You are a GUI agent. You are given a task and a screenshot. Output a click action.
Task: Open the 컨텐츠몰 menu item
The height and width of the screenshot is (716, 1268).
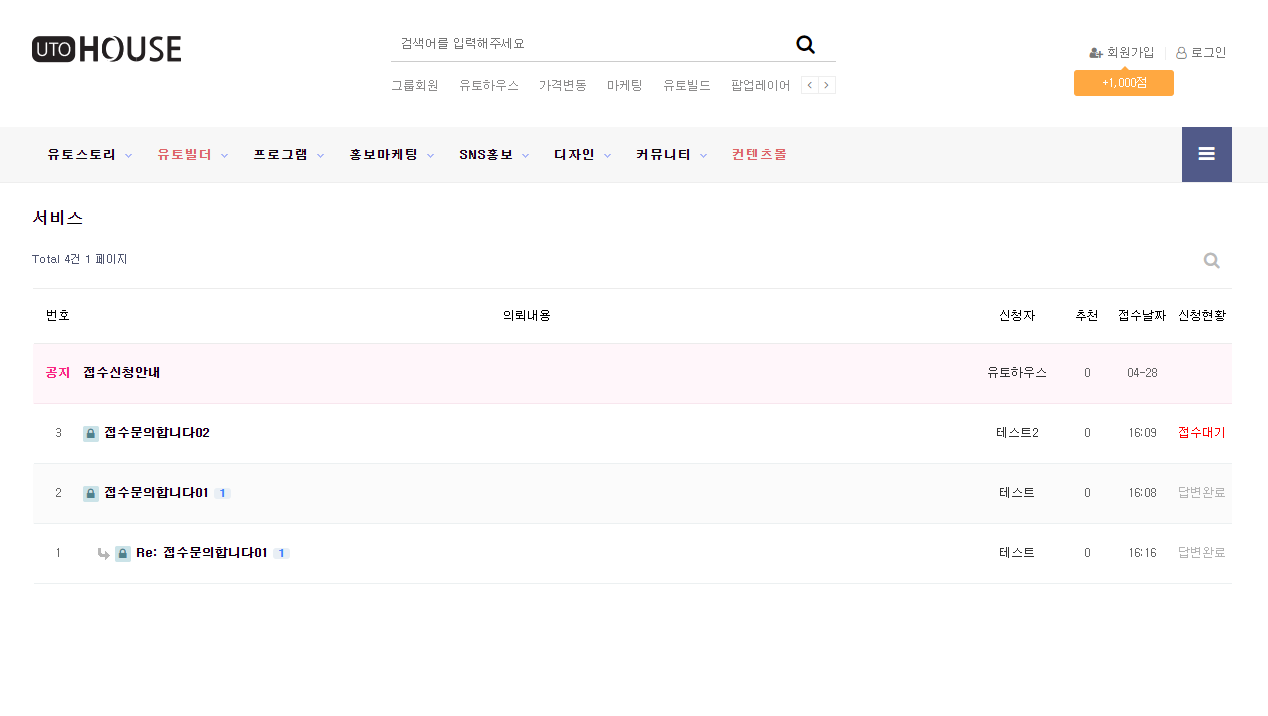(759, 155)
